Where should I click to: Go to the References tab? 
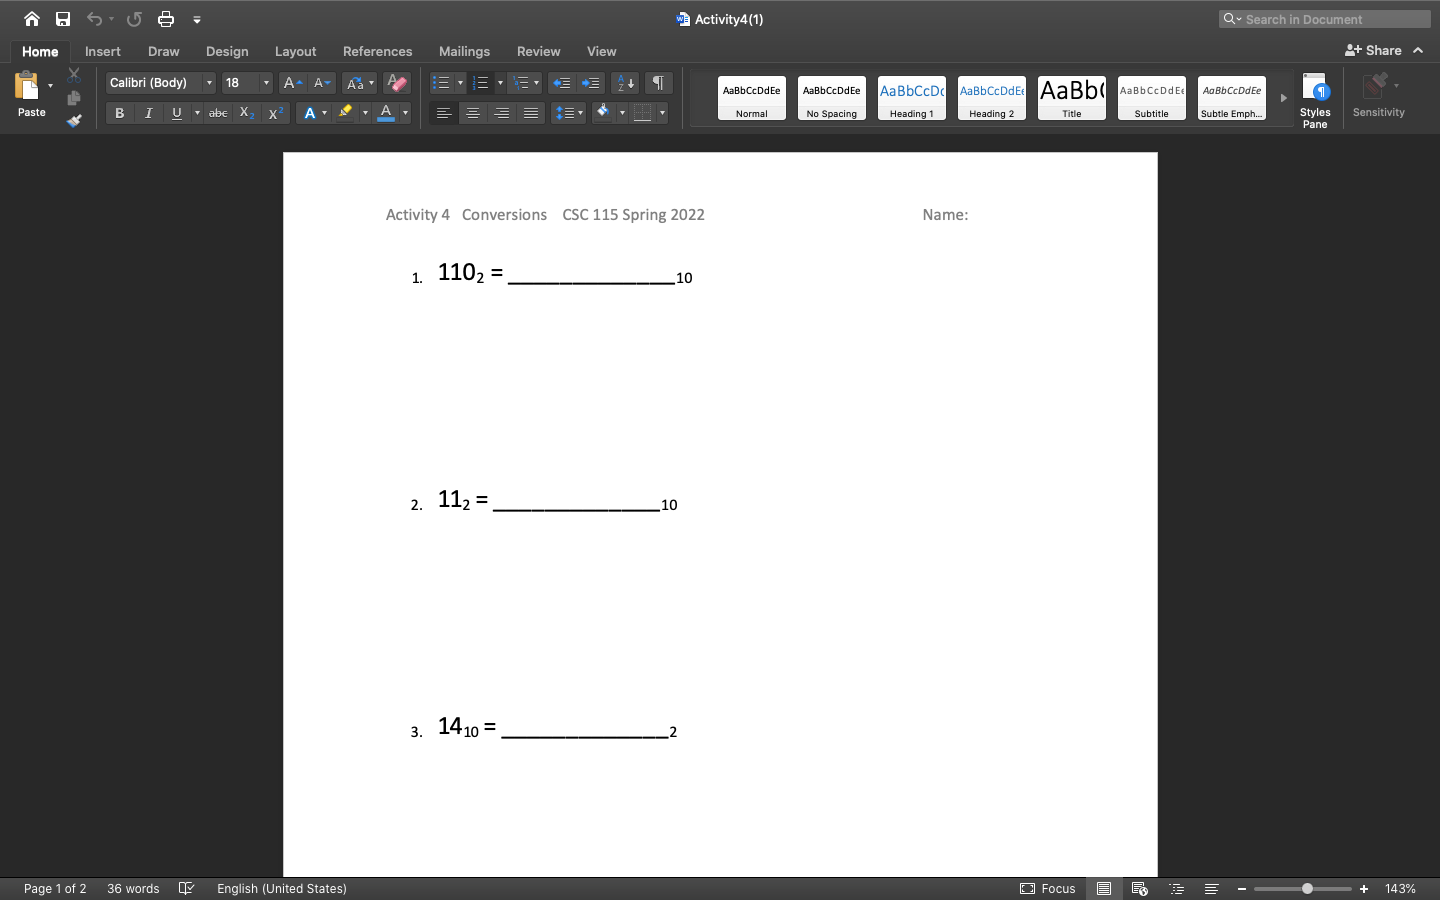click(377, 51)
